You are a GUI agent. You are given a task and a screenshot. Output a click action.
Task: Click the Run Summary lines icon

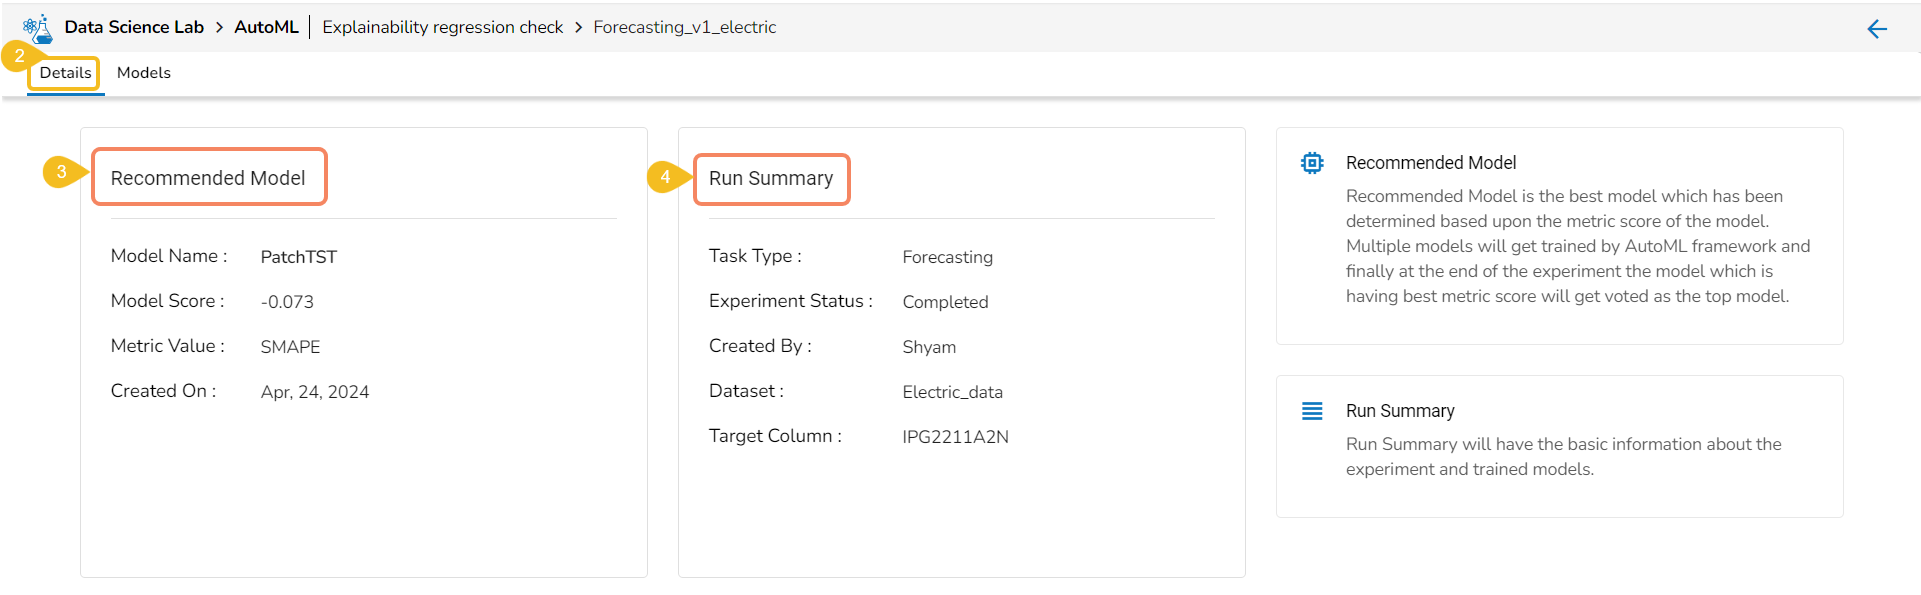pos(1312,411)
